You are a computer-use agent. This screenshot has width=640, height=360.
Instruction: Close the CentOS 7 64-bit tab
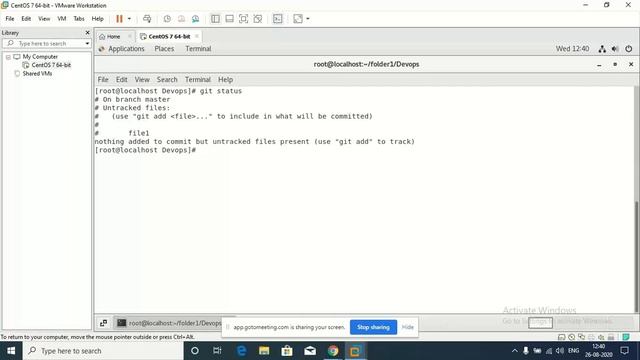click(x=197, y=36)
